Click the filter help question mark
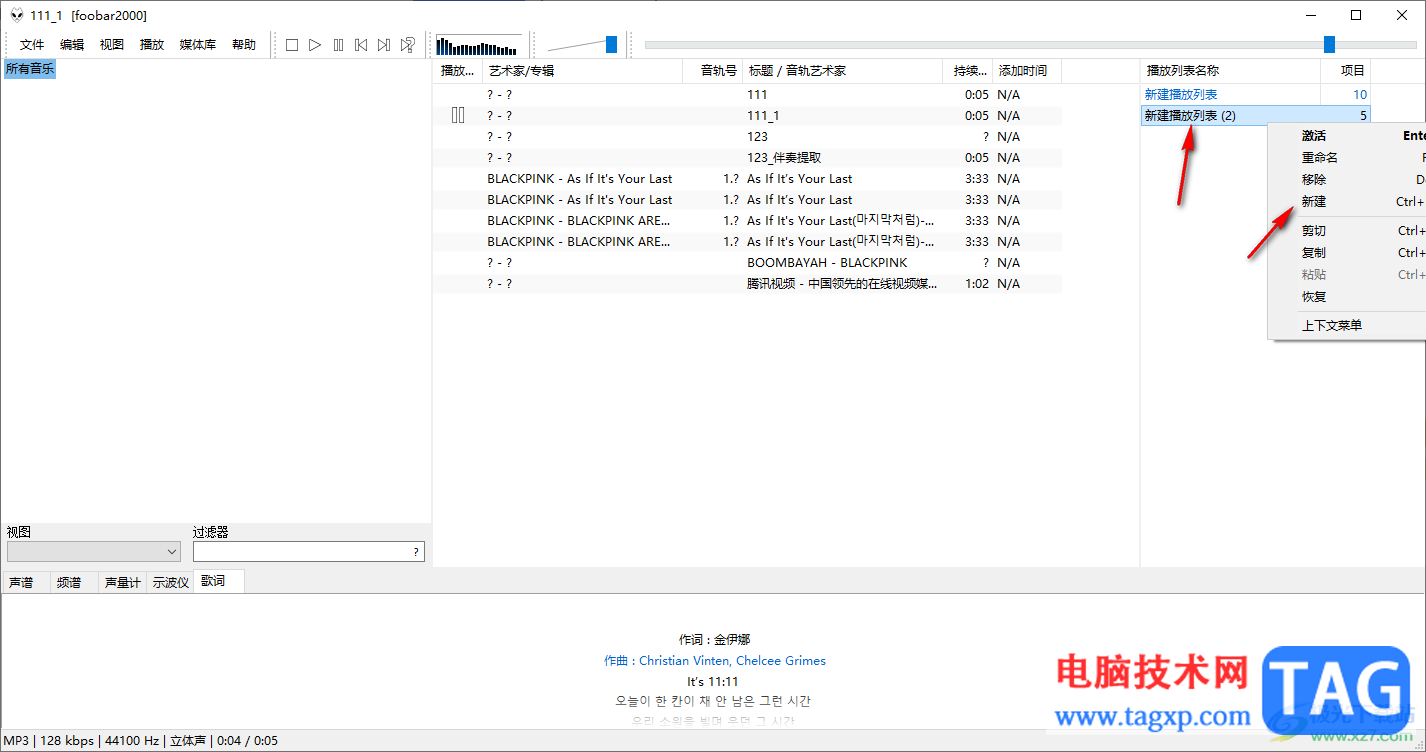The width and height of the screenshot is (1426, 752). (x=416, y=552)
